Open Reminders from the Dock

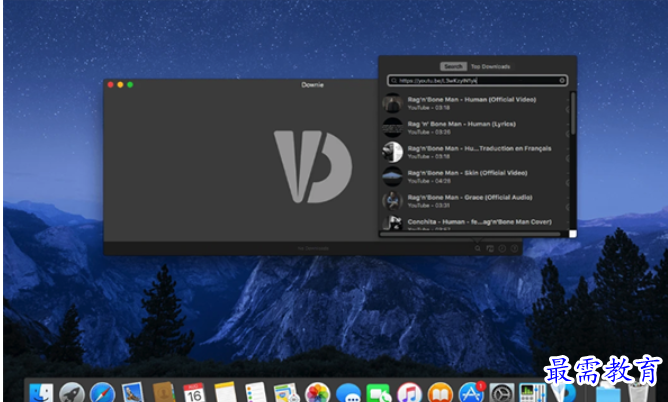(256, 393)
